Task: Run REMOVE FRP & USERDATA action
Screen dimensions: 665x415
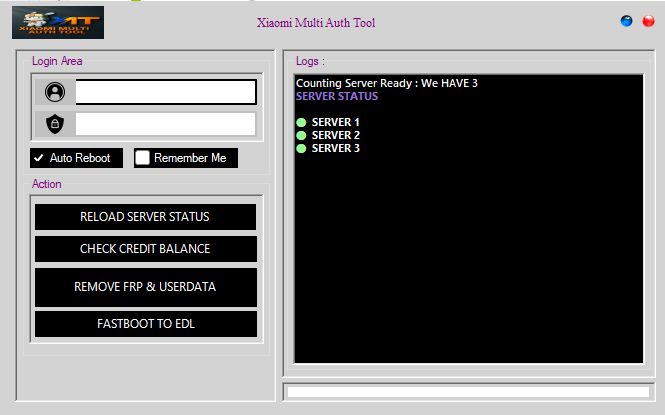Action: pos(145,287)
